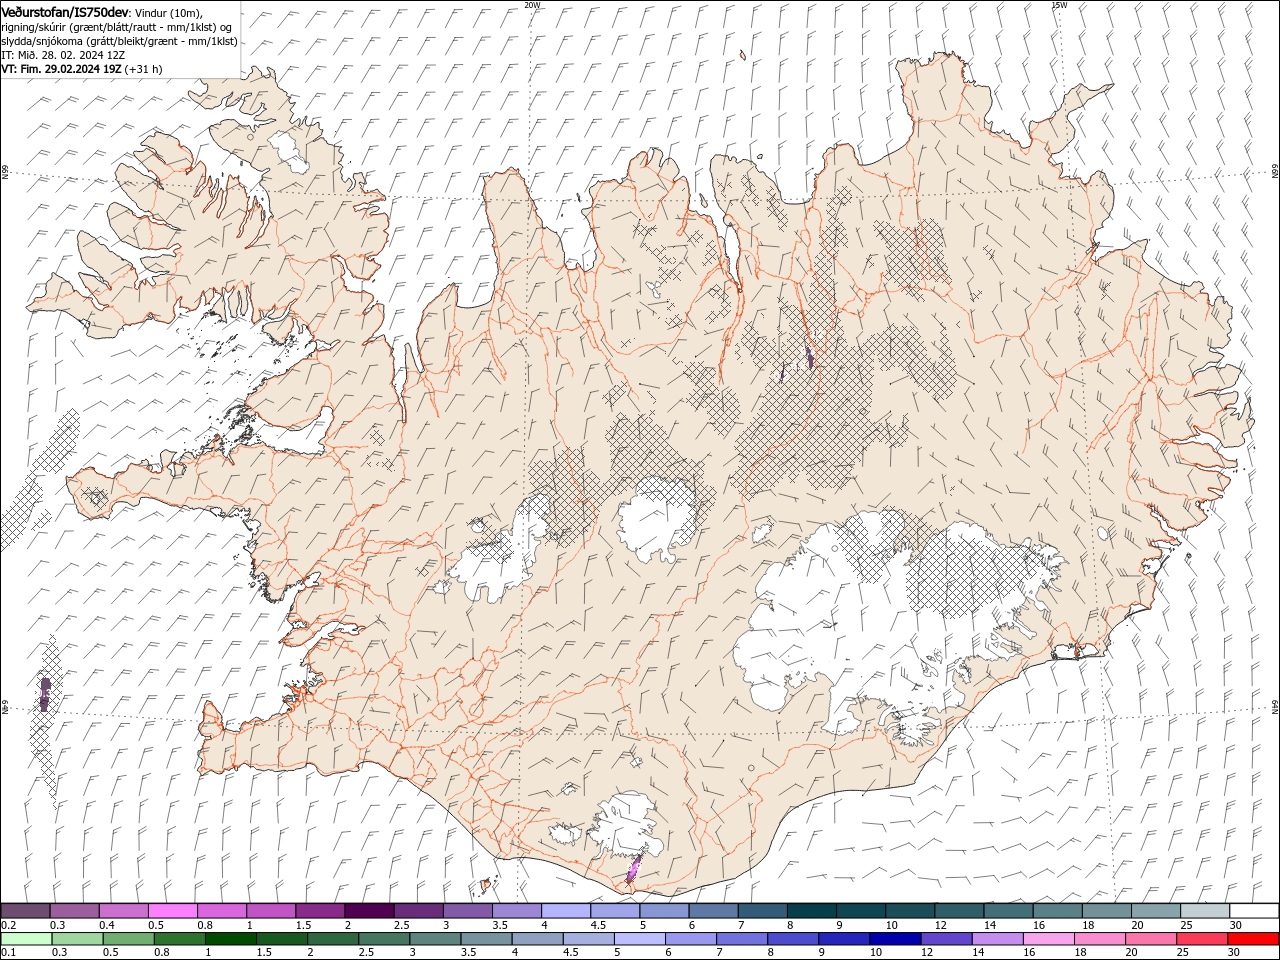Click the light pink lower-row swatch labeled 16
The width and height of the screenshot is (1280, 960).
pos(1048,939)
